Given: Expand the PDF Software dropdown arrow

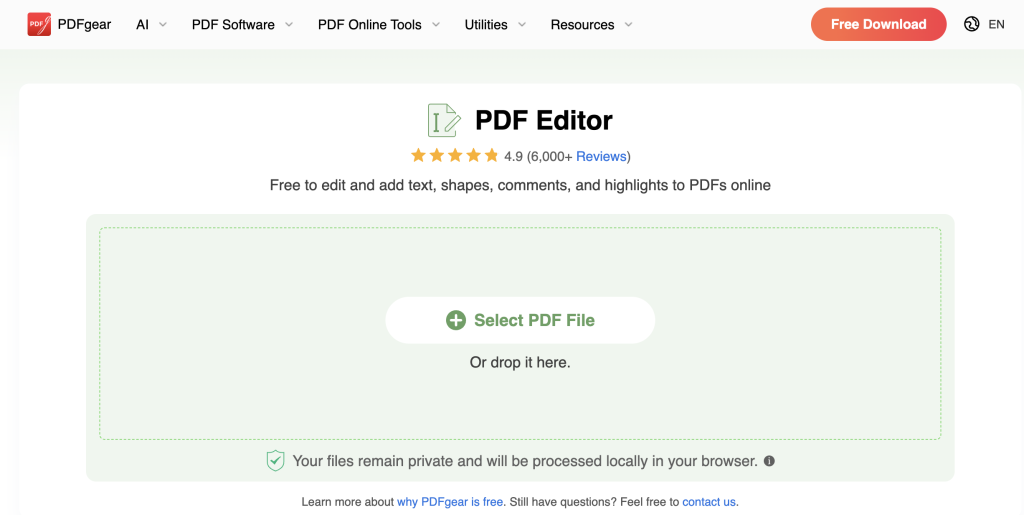Looking at the screenshot, I should tap(289, 25).
